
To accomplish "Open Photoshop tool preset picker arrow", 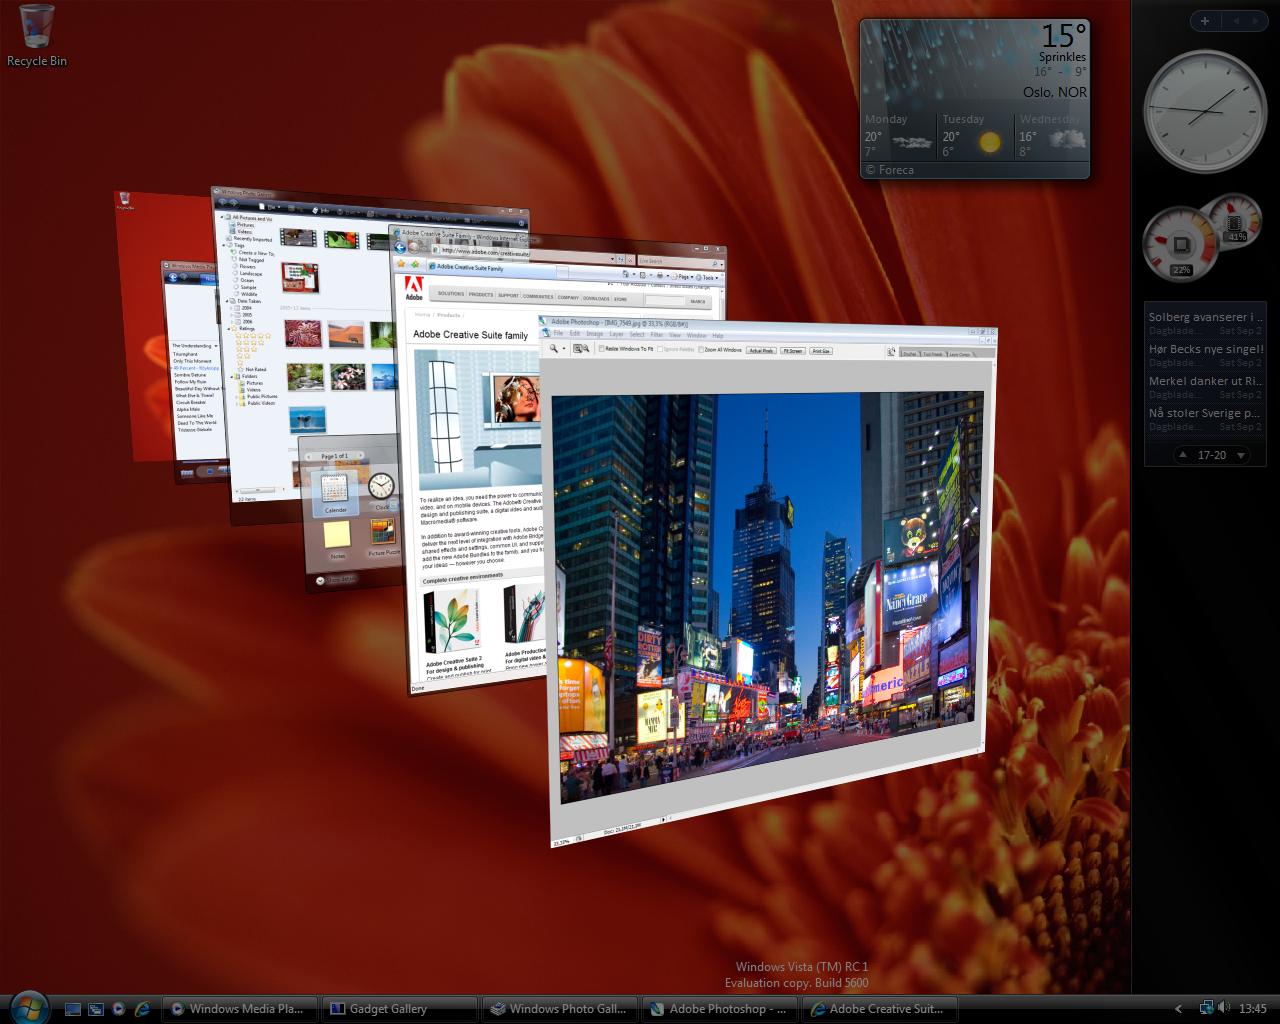I will pos(564,348).
